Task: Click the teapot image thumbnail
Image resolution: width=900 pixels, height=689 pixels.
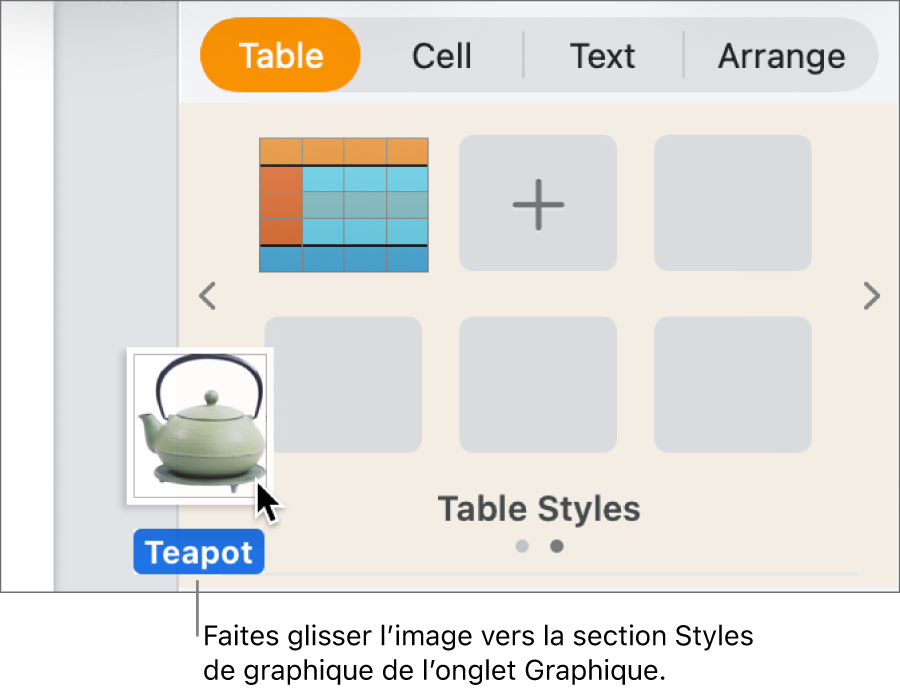Action: pos(199,424)
